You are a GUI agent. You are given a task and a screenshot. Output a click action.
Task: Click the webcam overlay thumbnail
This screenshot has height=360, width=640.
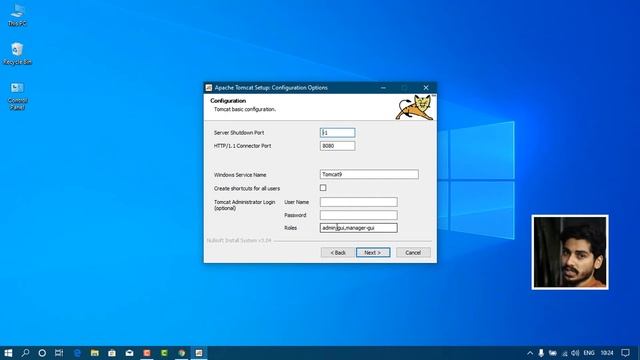point(570,252)
